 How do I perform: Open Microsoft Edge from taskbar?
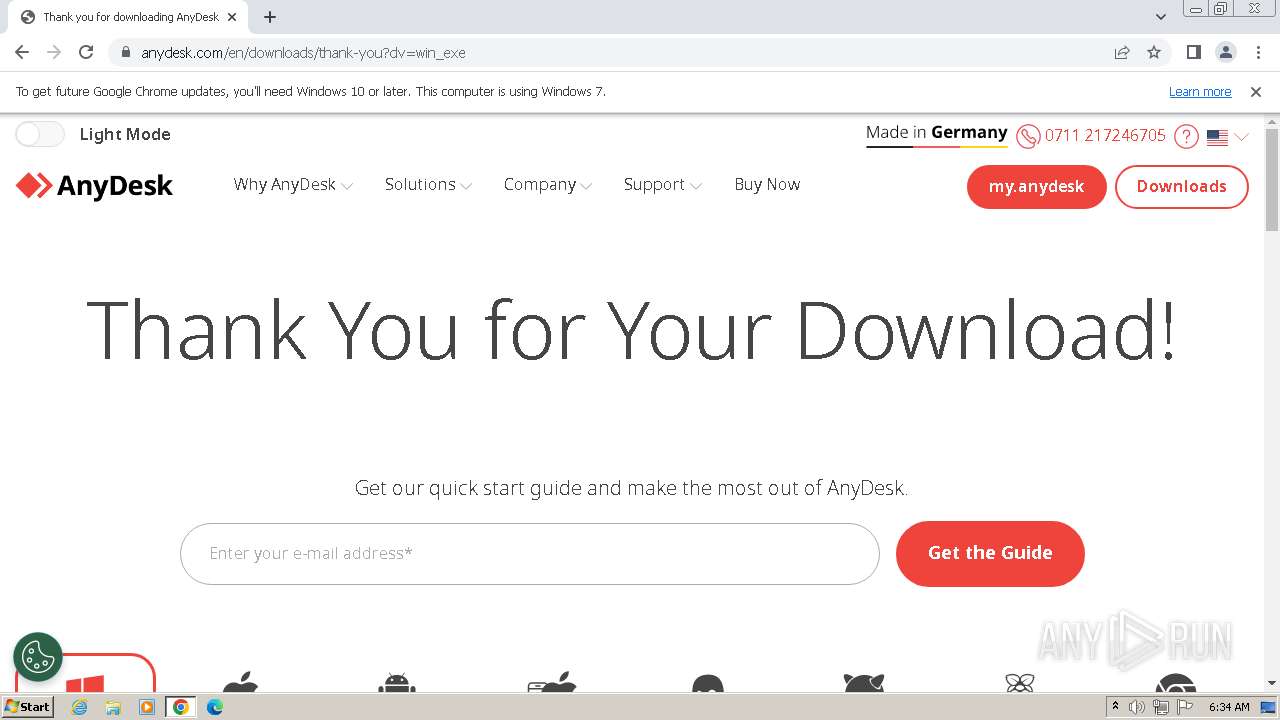(214, 707)
